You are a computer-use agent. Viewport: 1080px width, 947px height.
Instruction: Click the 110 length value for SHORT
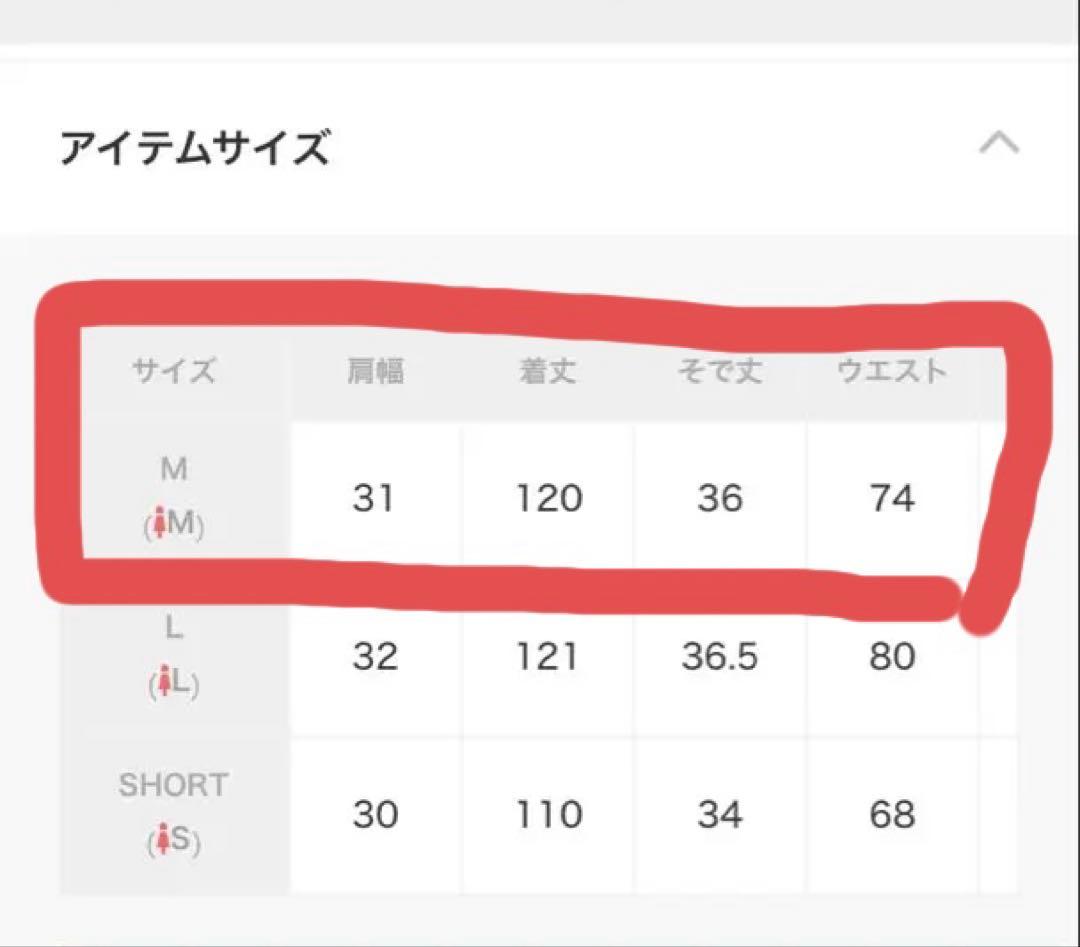549,815
